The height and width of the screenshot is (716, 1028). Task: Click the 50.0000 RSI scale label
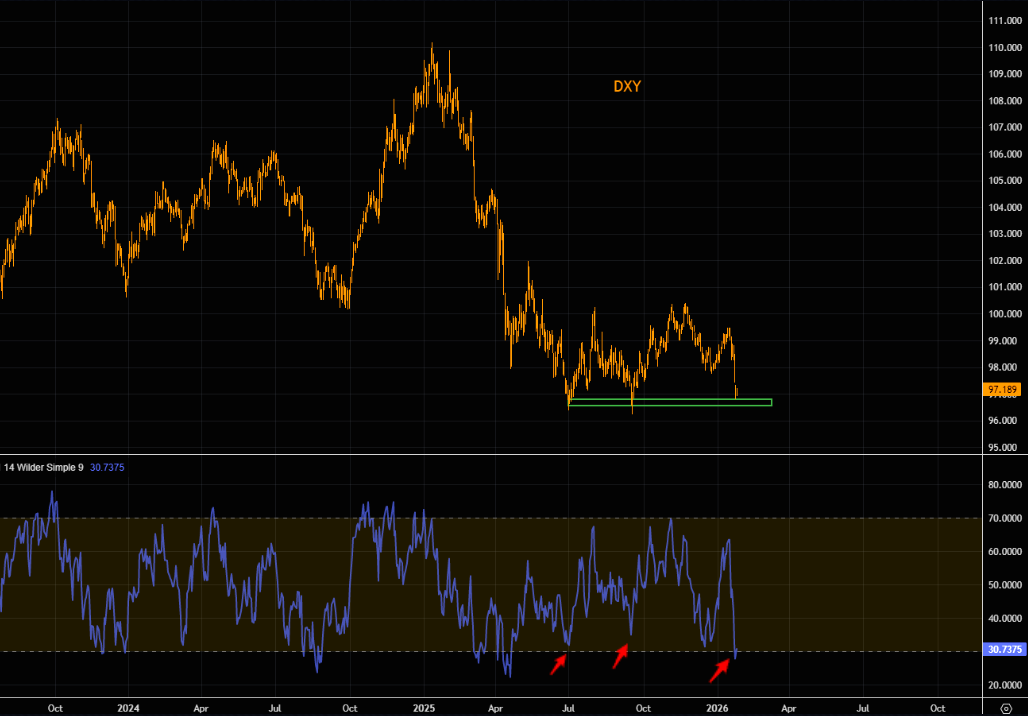[1002, 585]
